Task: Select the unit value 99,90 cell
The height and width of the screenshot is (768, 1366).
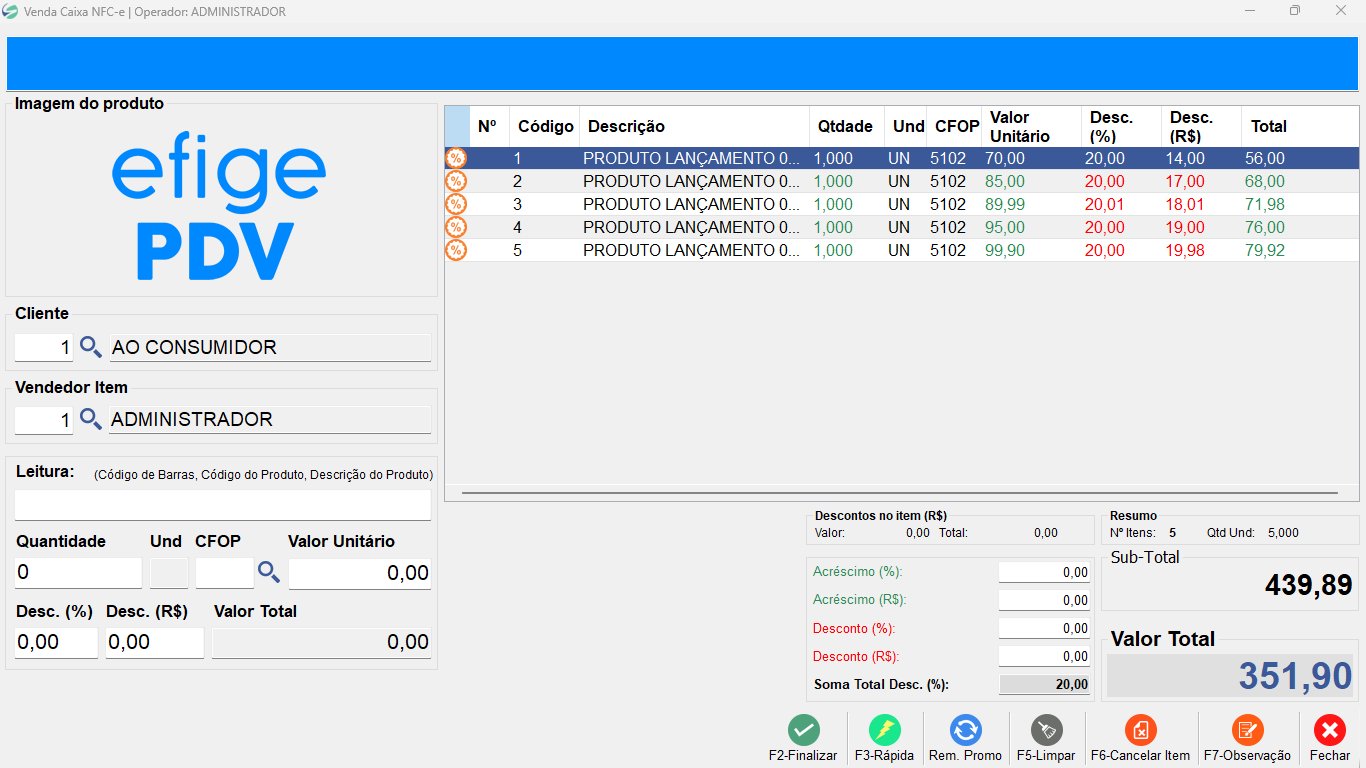Action: pyautogui.click(x=1031, y=250)
